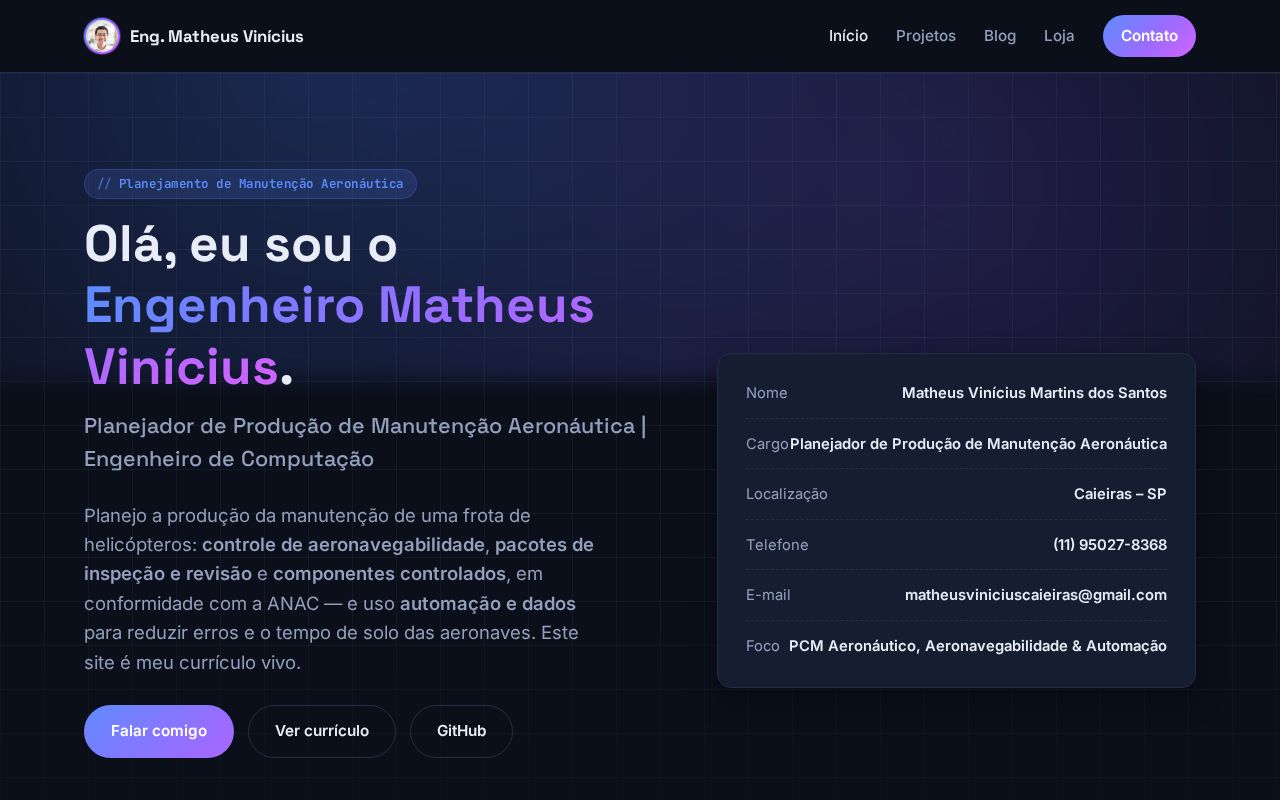This screenshot has width=1280, height=800.
Task: Click the location 'Caieiras – SP'
Action: 1120,494
